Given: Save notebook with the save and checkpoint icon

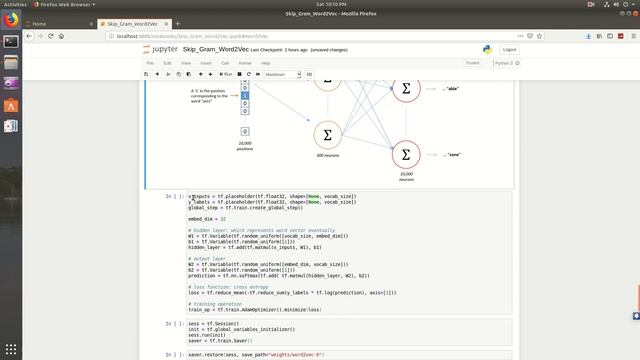Looking at the screenshot, I should point(146,74).
